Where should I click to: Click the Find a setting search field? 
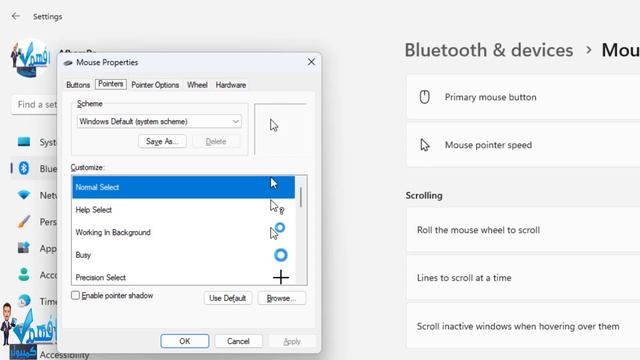(35, 104)
